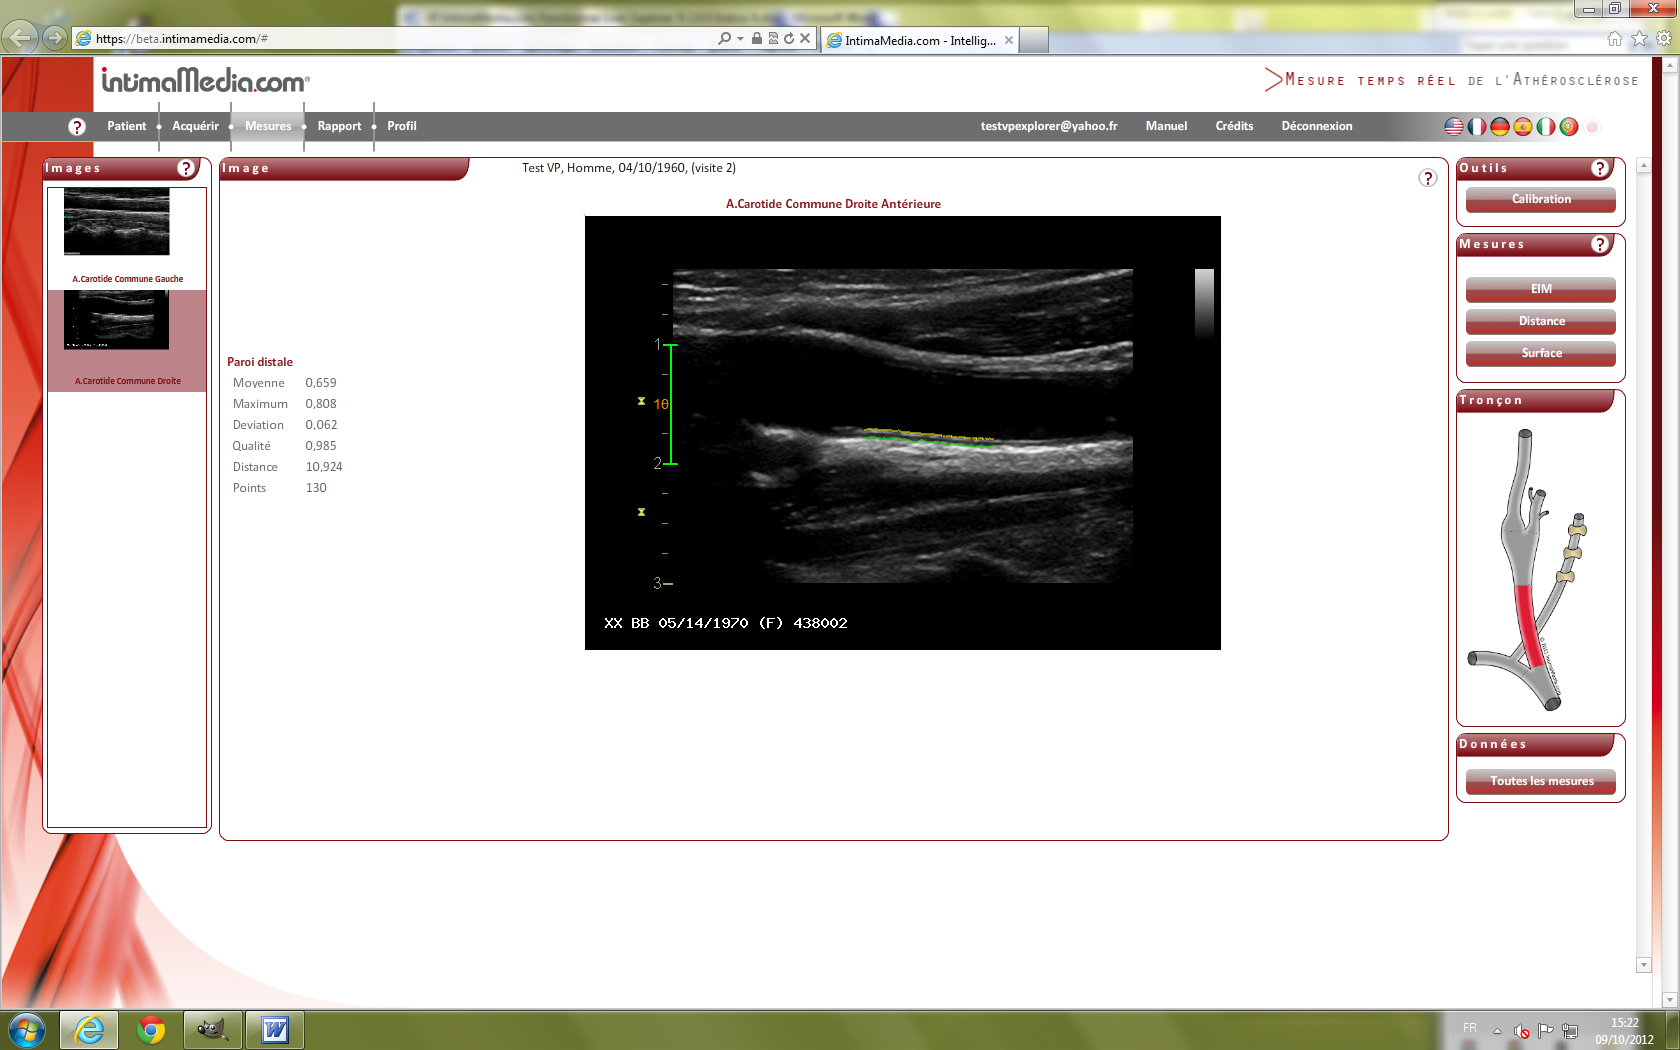This screenshot has width=1680, height=1050.
Task: Click the Déconnexion link
Action: click(1316, 126)
